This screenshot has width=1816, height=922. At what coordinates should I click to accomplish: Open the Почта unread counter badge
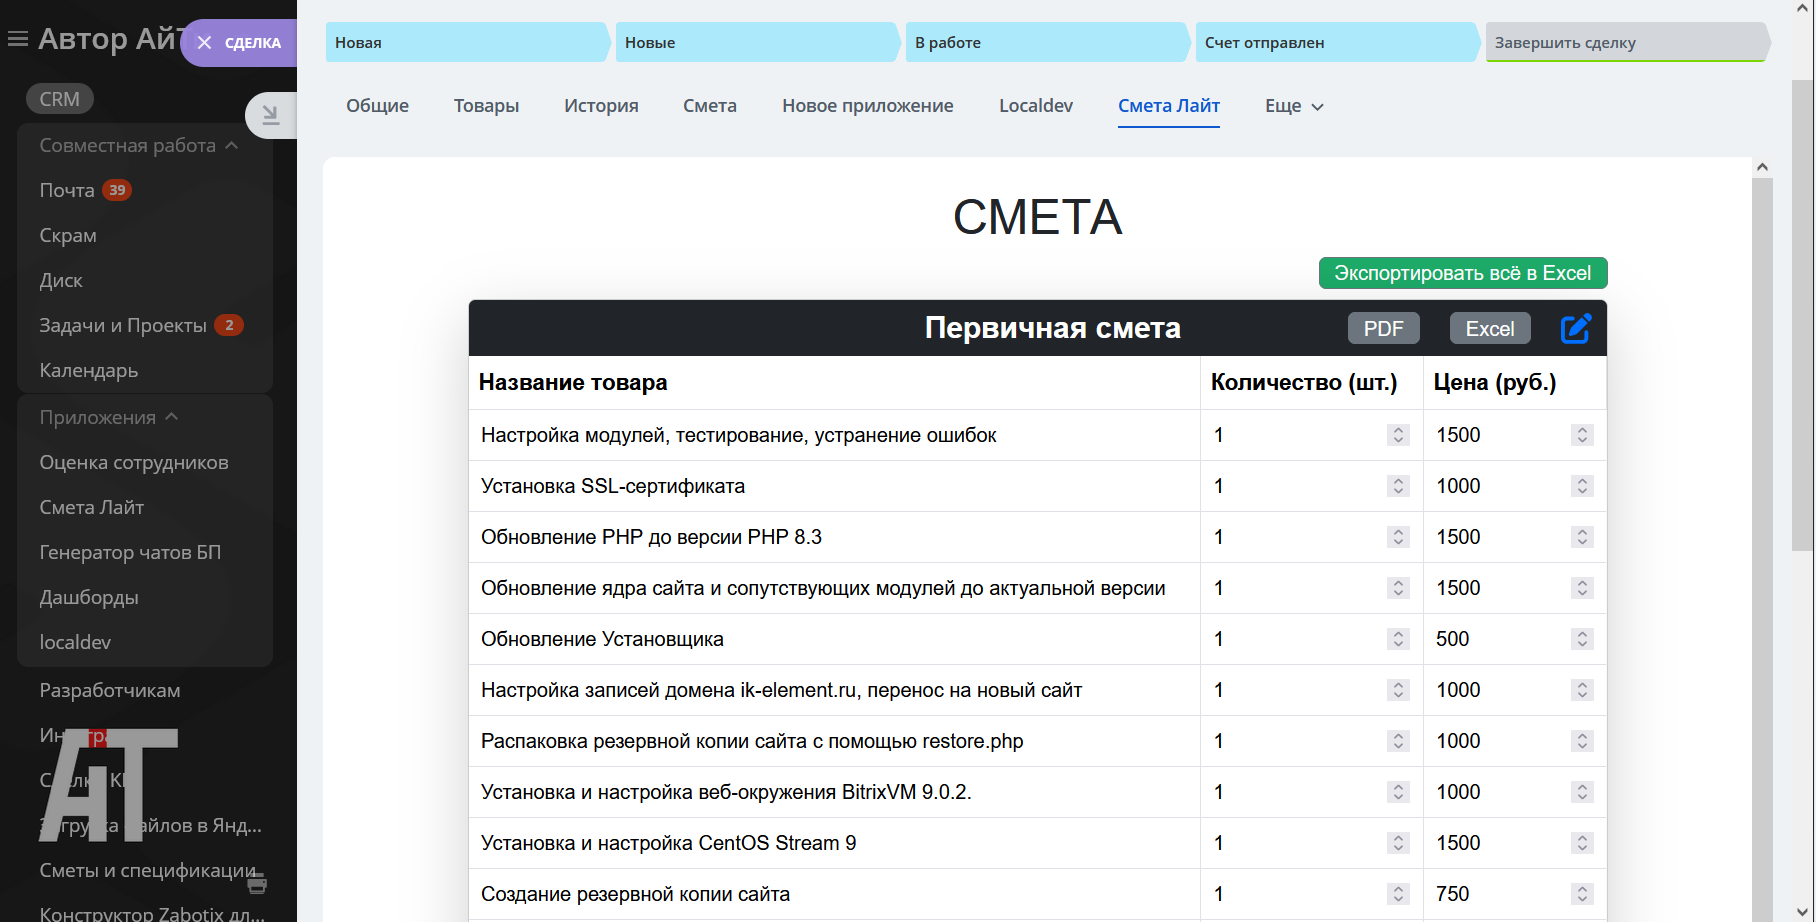[117, 190]
